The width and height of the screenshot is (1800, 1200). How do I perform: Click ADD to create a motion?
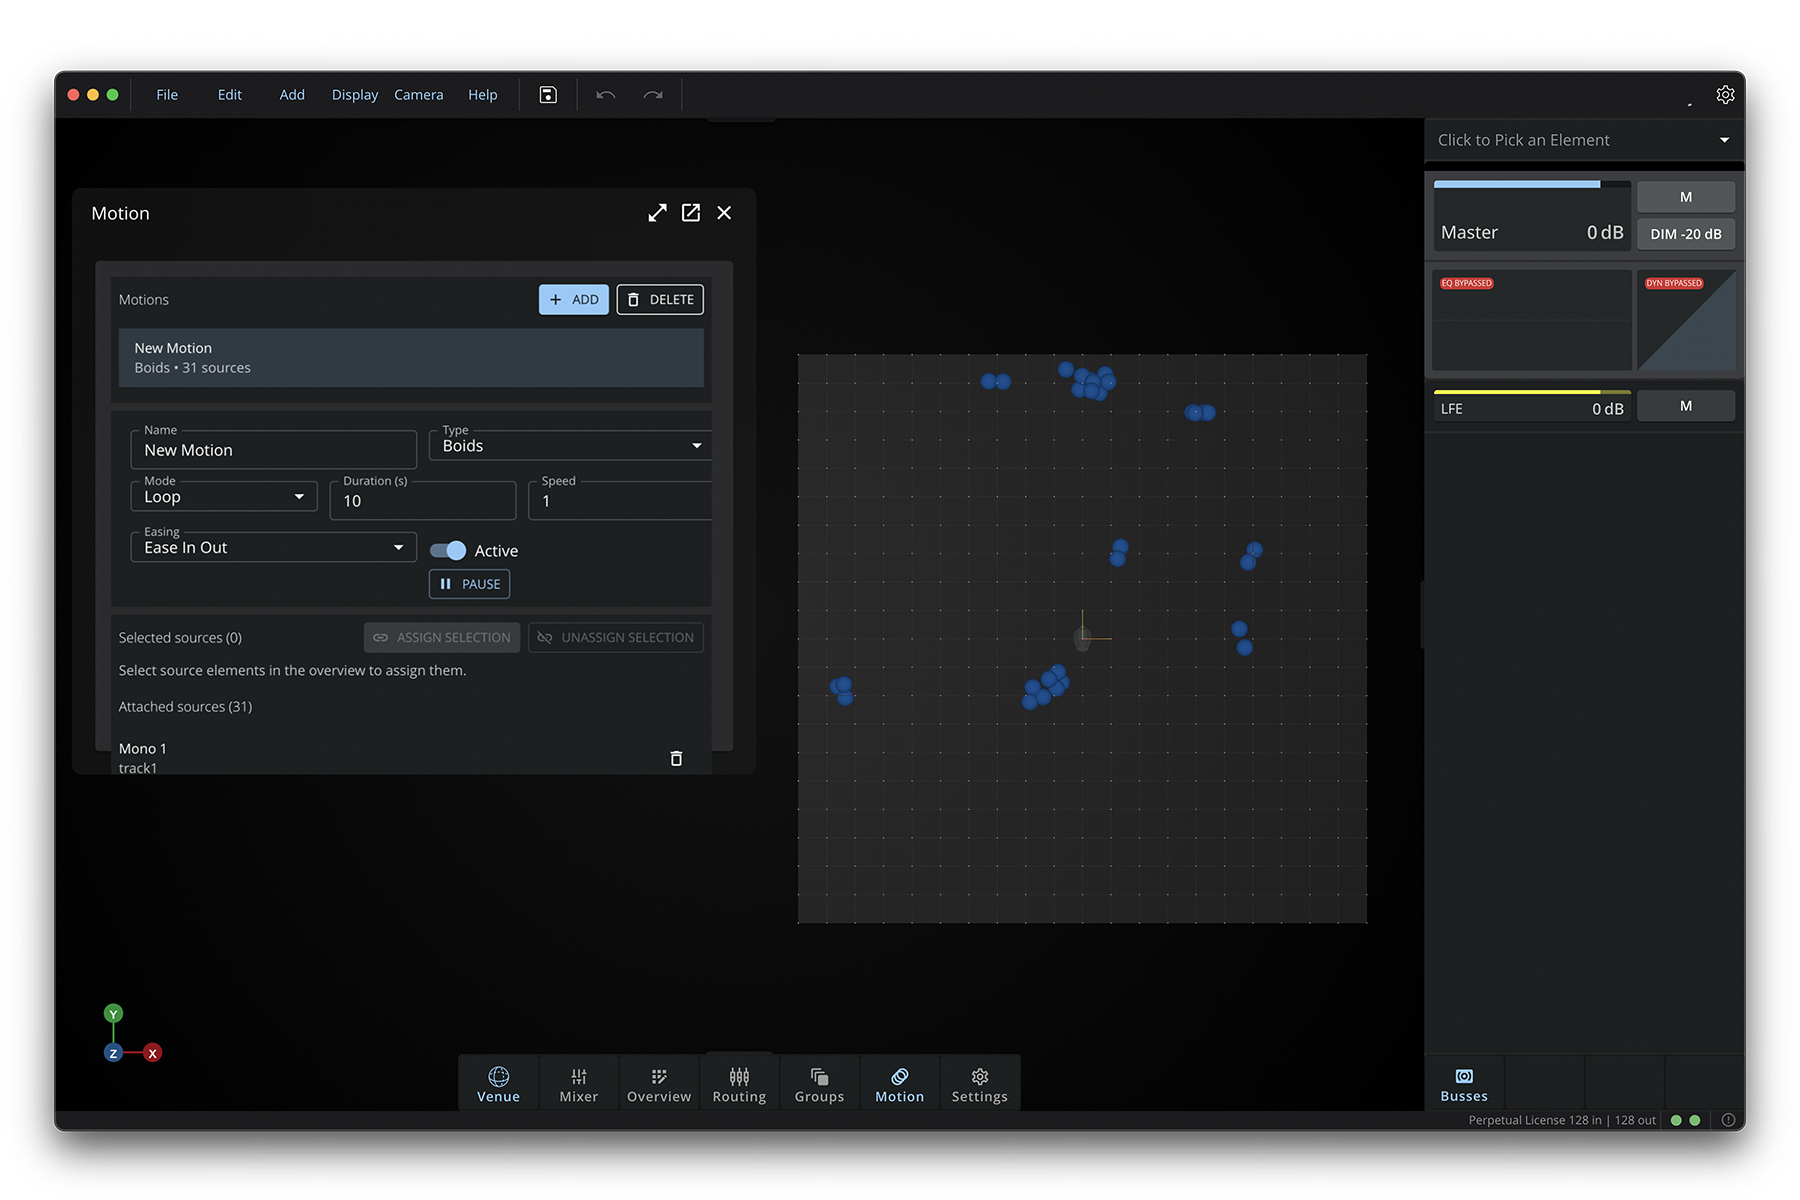[x=573, y=300]
